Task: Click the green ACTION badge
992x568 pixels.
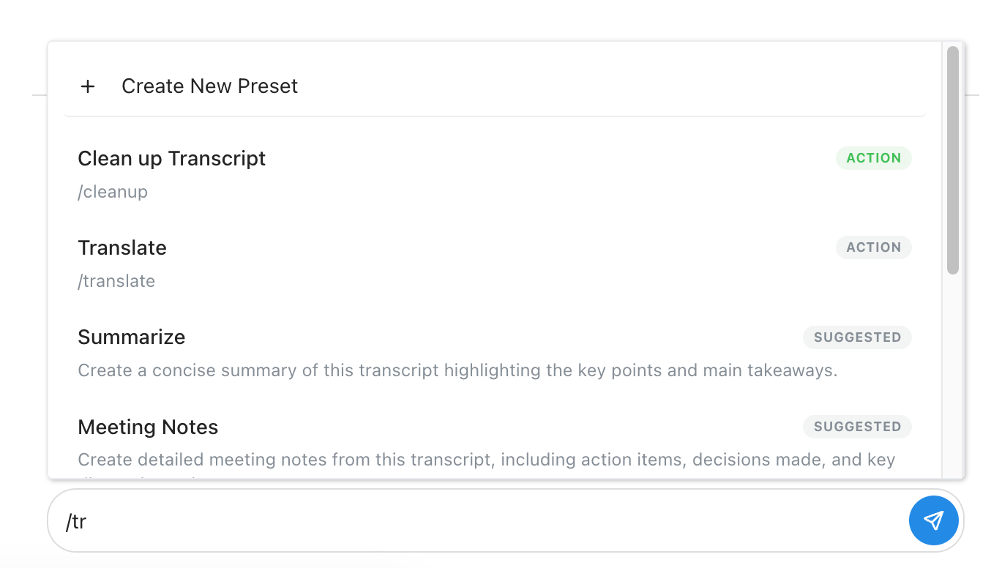Action: click(x=873, y=158)
